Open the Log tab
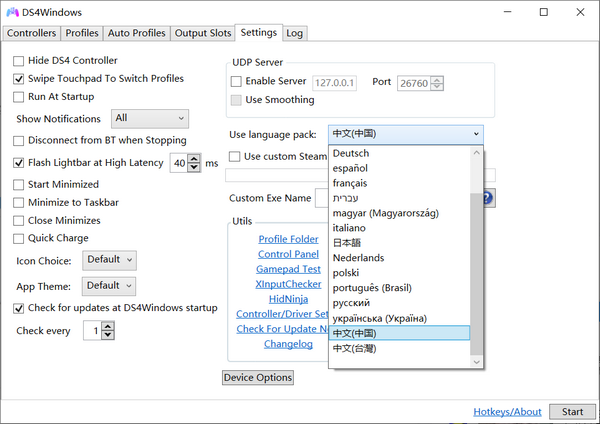This screenshot has height=424, width=600. pyautogui.click(x=294, y=33)
